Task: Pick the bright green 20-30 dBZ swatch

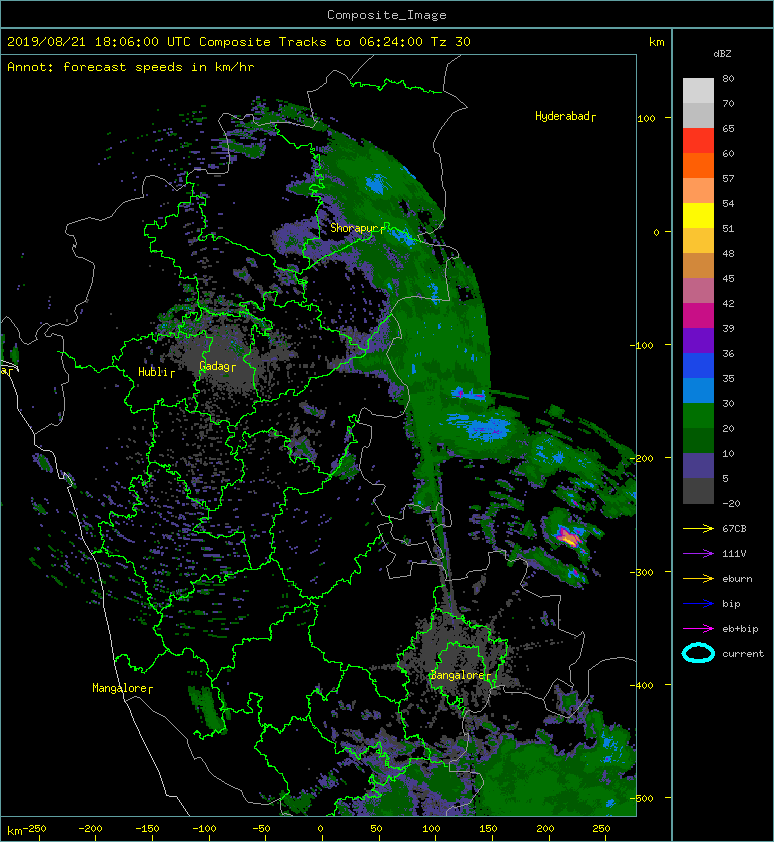Action: click(698, 416)
